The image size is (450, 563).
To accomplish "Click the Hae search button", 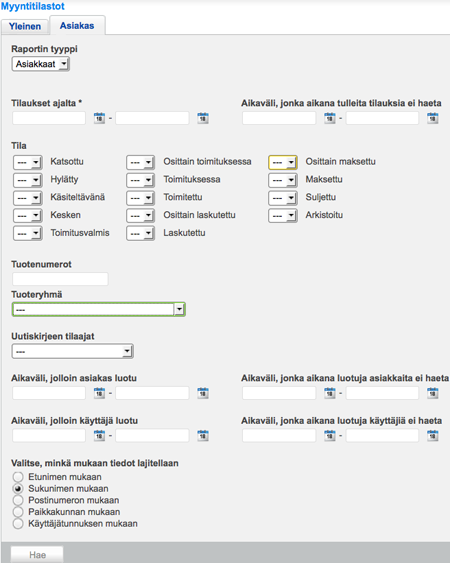I will pyautogui.click(x=37, y=555).
